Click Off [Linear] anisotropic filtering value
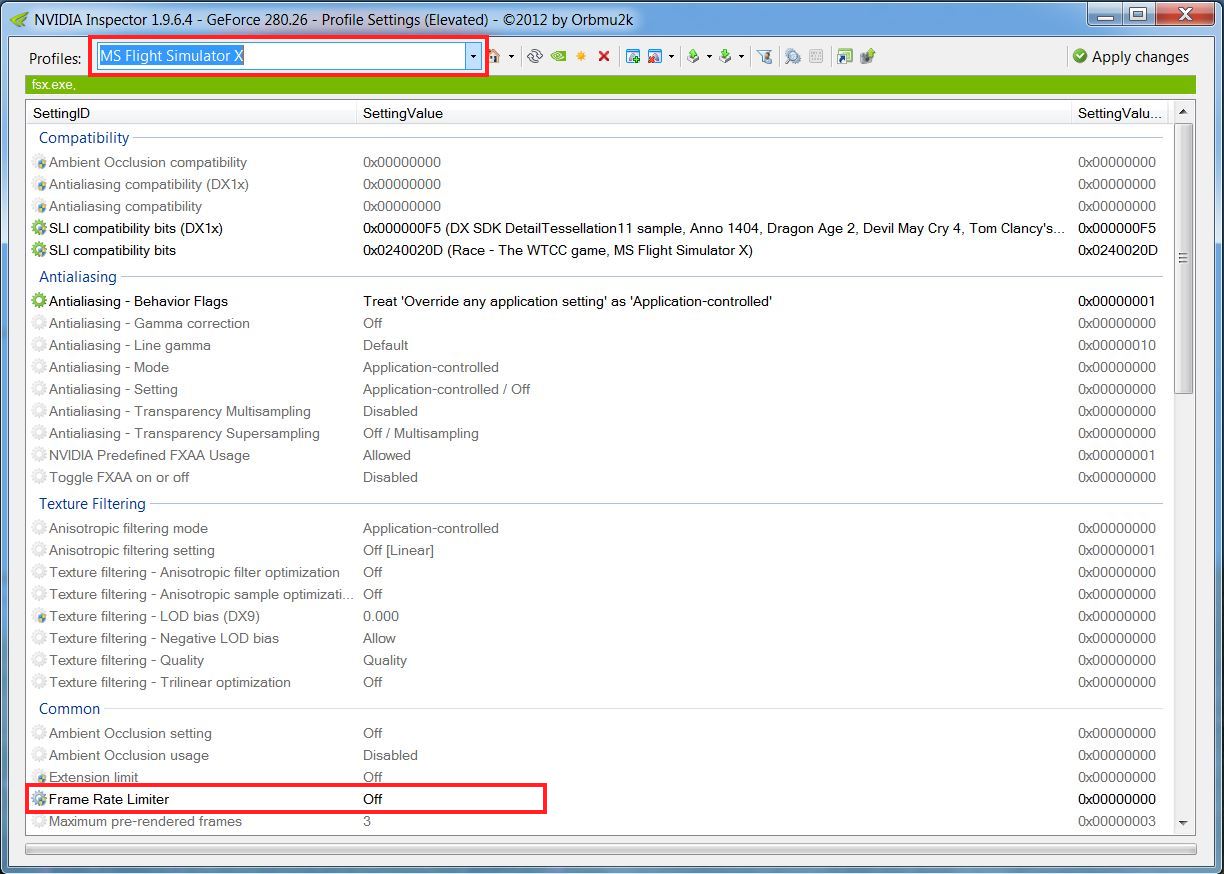The width and height of the screenshot is (1224, 874). click(398, 550)
